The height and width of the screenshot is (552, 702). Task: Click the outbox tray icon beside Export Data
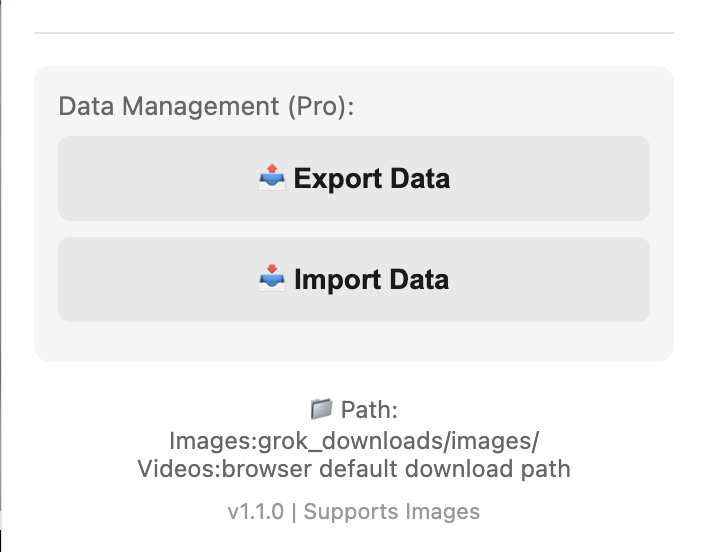click(x=272, y=179)
